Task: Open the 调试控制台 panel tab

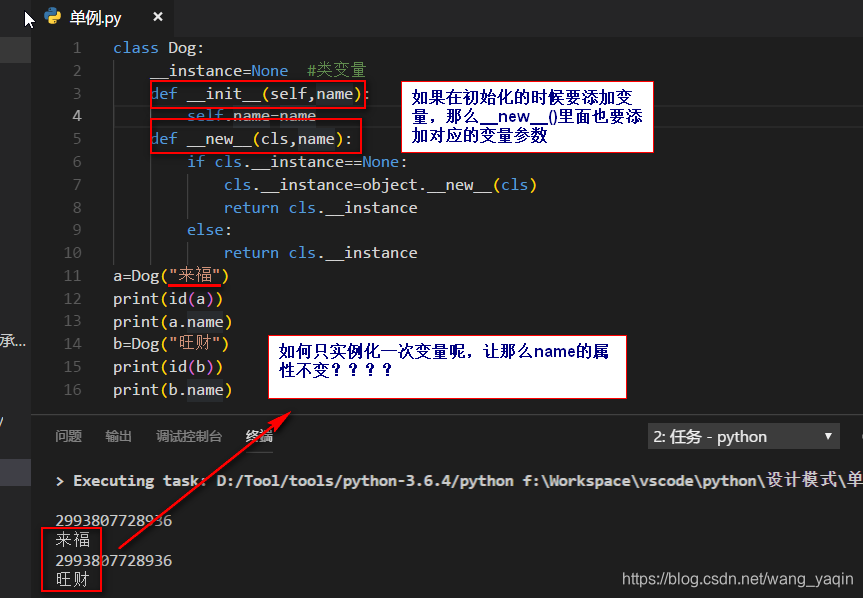Action: tap(189, 436)
